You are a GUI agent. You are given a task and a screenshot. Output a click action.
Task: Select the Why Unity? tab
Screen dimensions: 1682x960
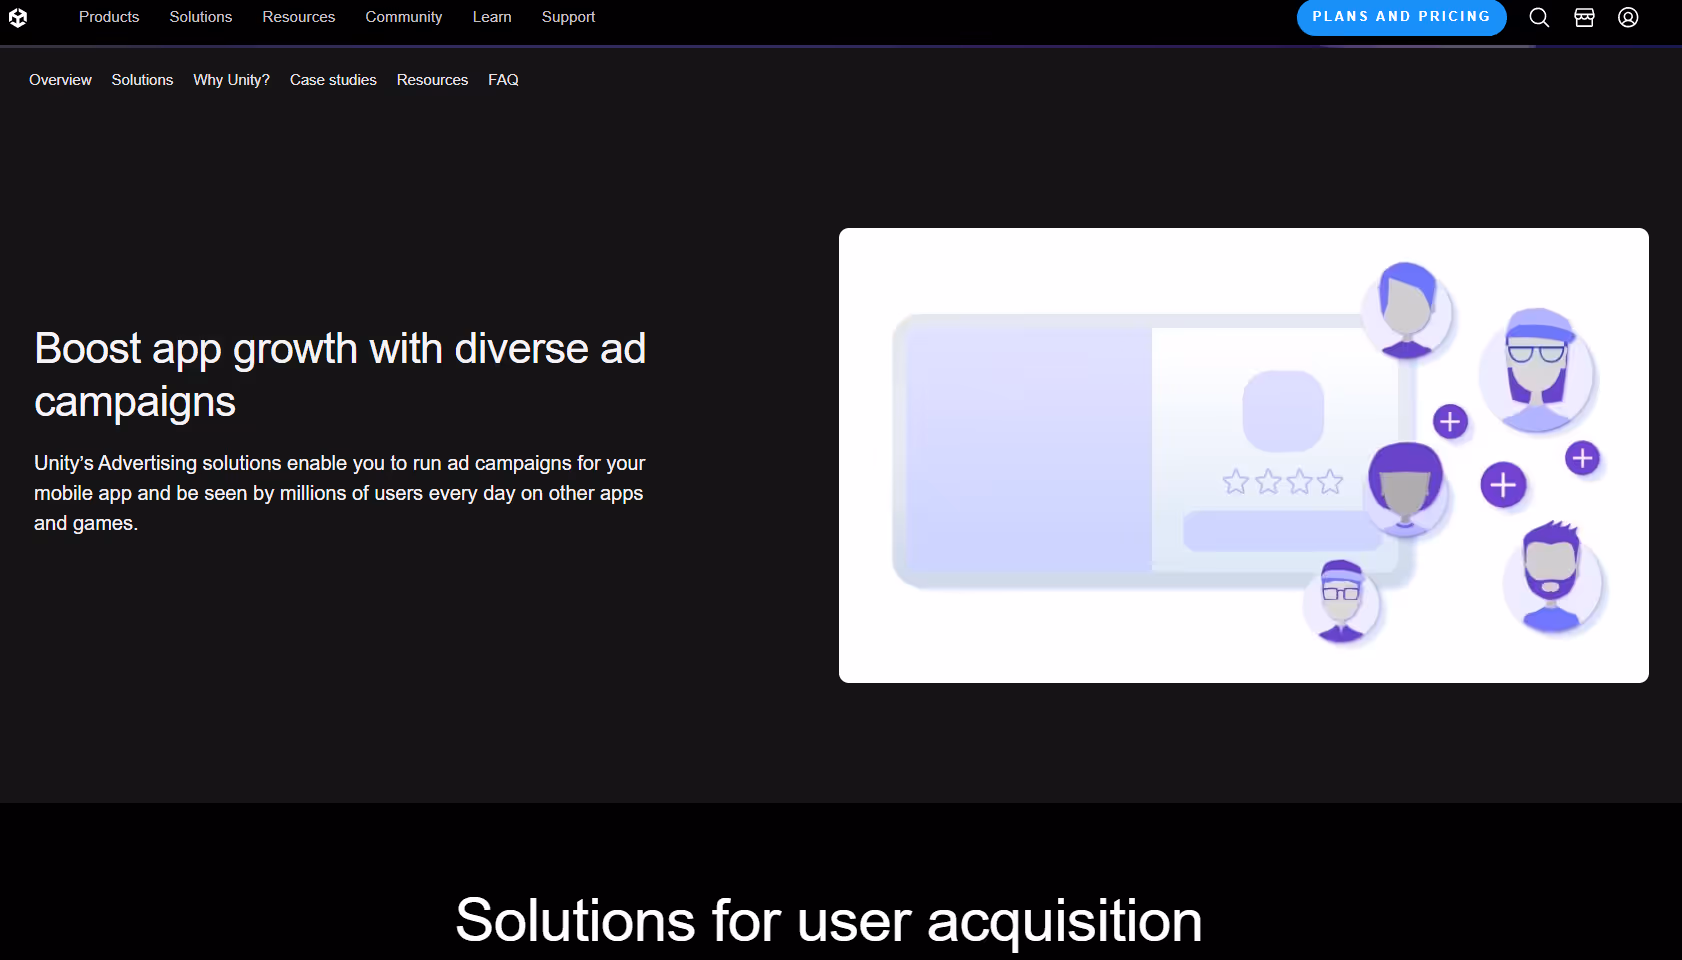coord(231,80)
